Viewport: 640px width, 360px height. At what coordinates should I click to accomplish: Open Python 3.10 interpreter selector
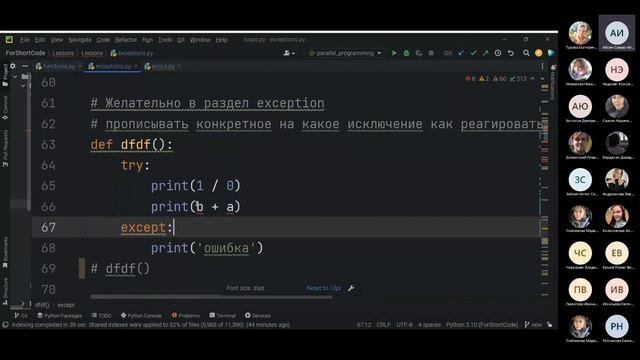point(482,325)
